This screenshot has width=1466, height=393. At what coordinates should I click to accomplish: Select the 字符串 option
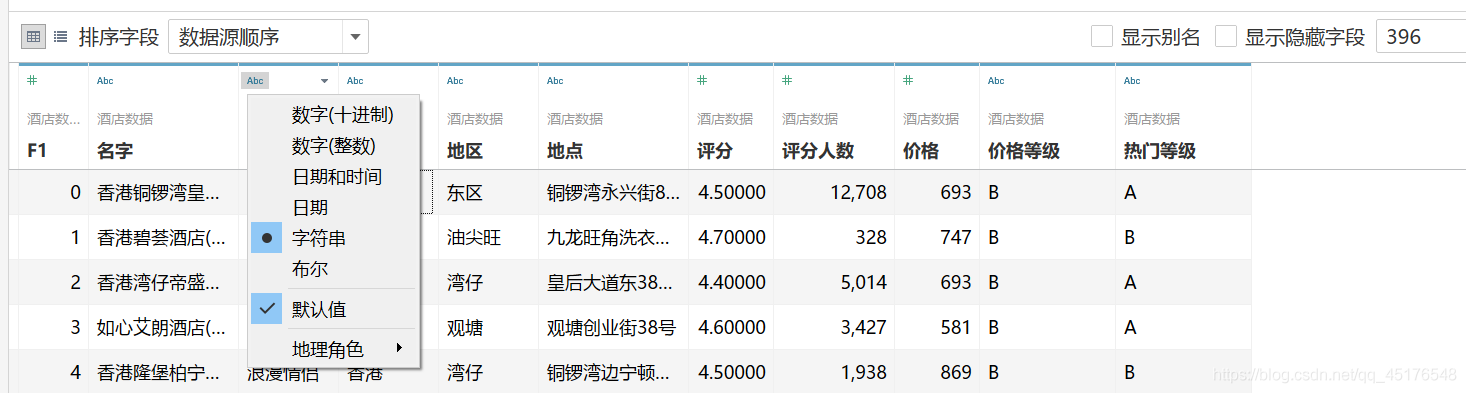[333, 238]
